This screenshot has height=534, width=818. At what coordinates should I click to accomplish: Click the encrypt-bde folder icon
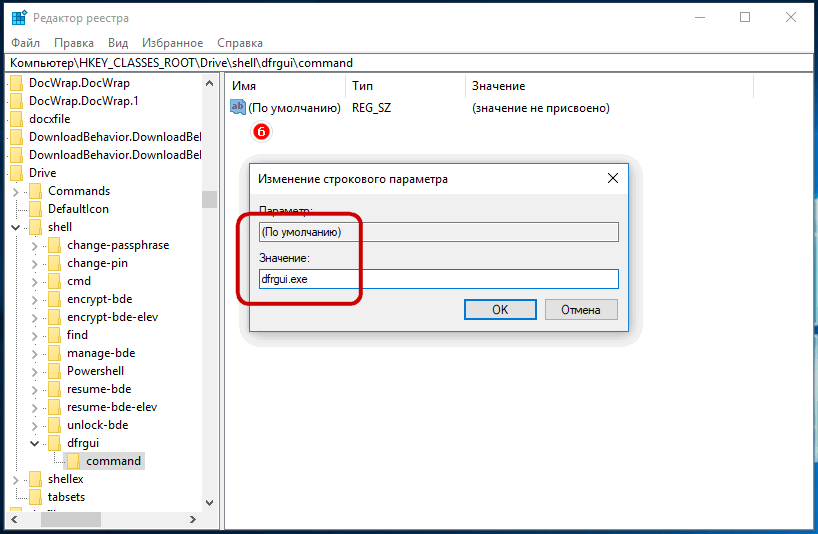coord(54,299)
